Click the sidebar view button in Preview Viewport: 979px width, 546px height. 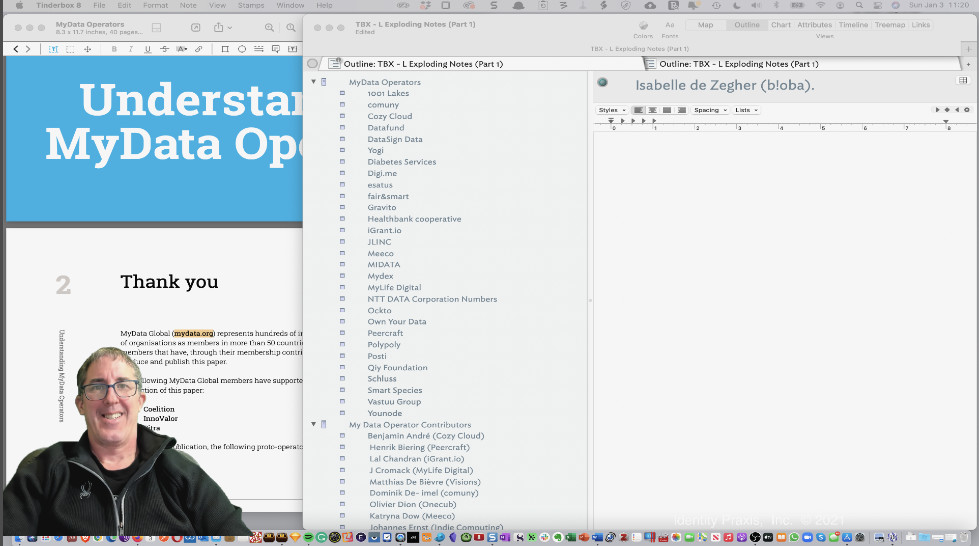coord(156,27)
